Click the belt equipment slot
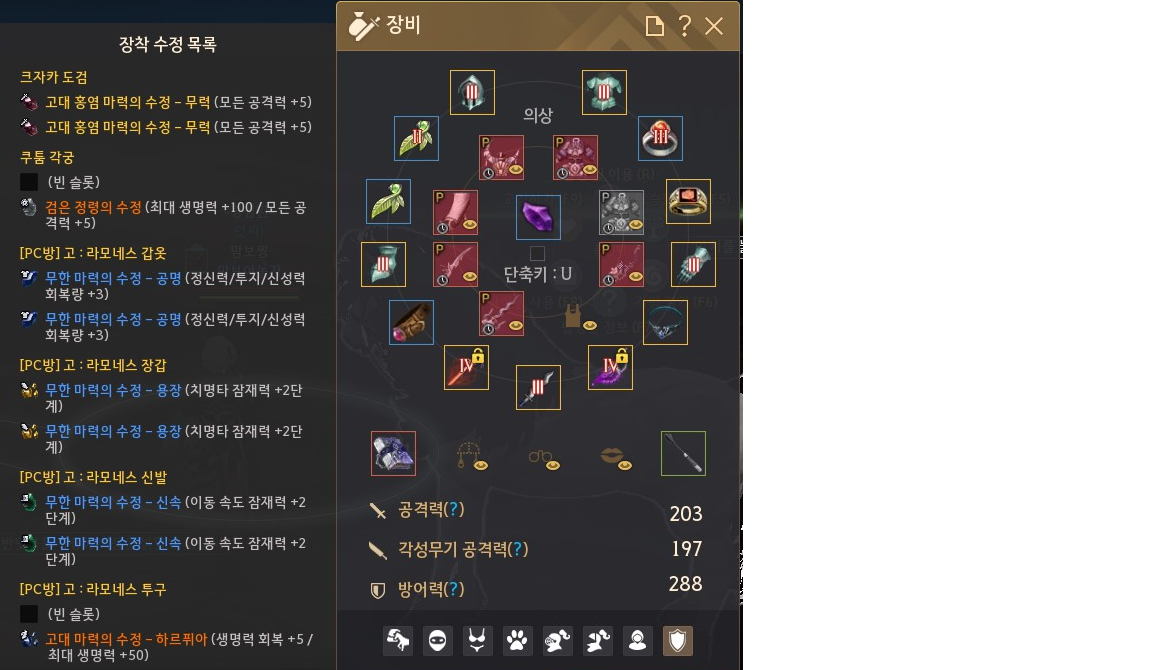This screenshot has width=1152, height=670. [411, 323]
